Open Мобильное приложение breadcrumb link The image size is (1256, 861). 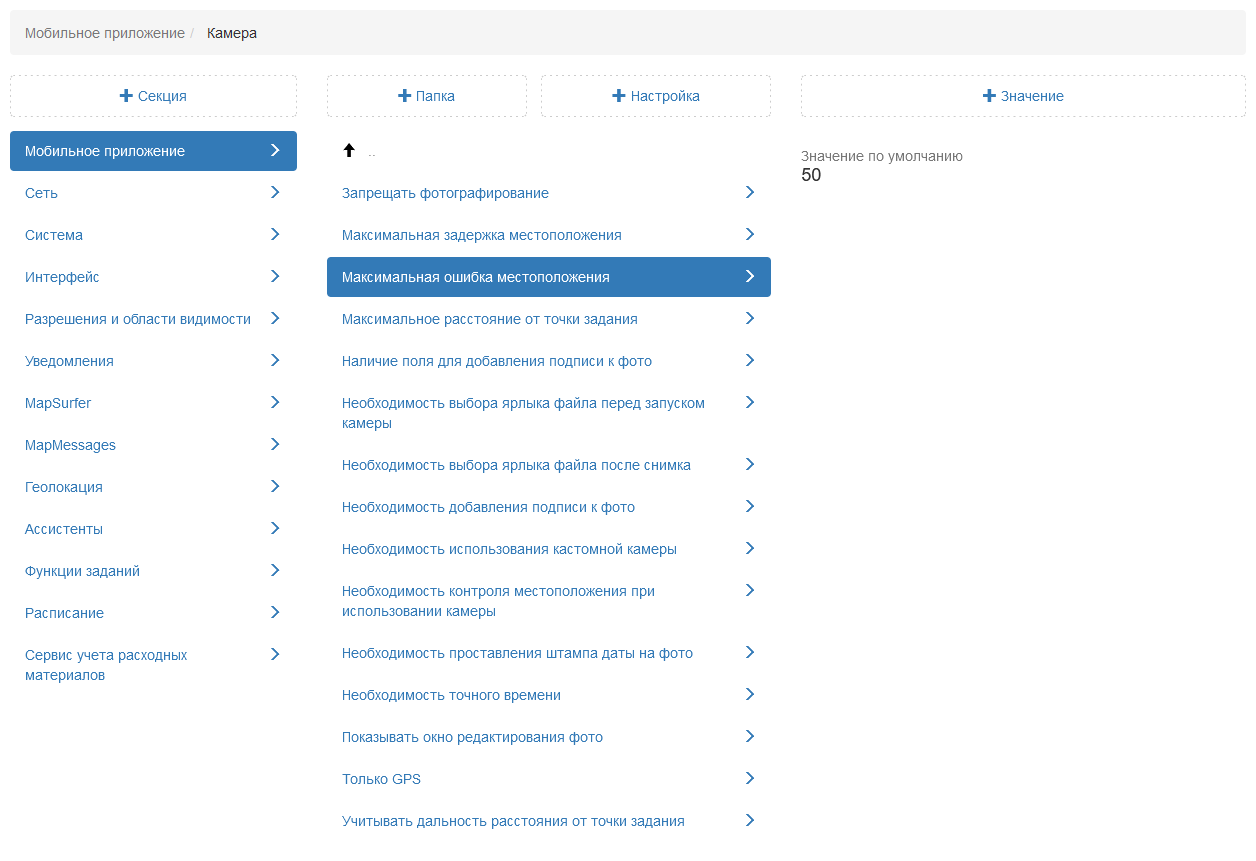(x=105, y=33)
